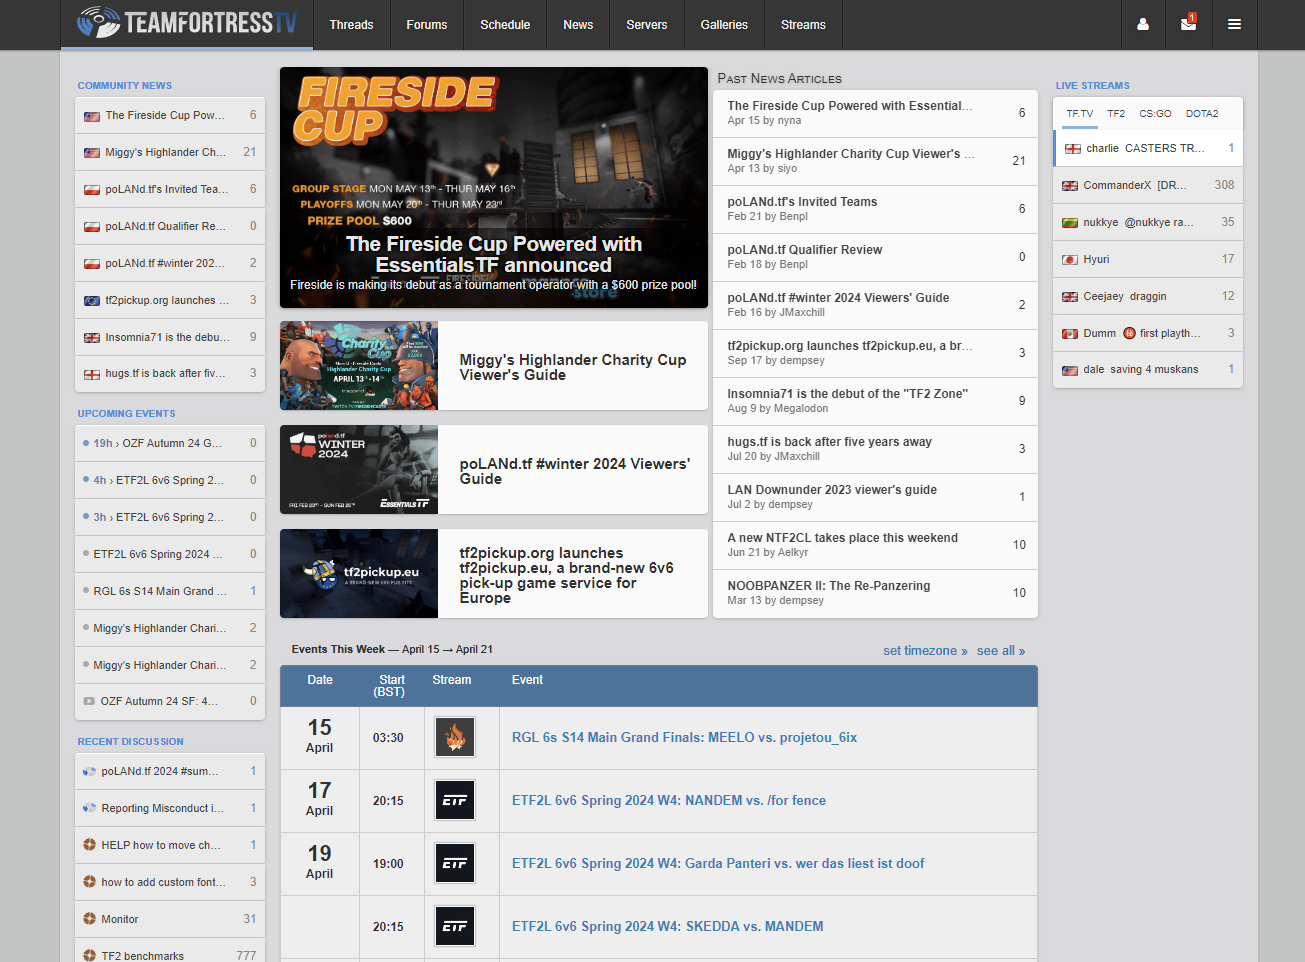Click flag icon beside Hyuri stream
The width and height of the screenshot is (1305, 962).
tap(1070, 260)
